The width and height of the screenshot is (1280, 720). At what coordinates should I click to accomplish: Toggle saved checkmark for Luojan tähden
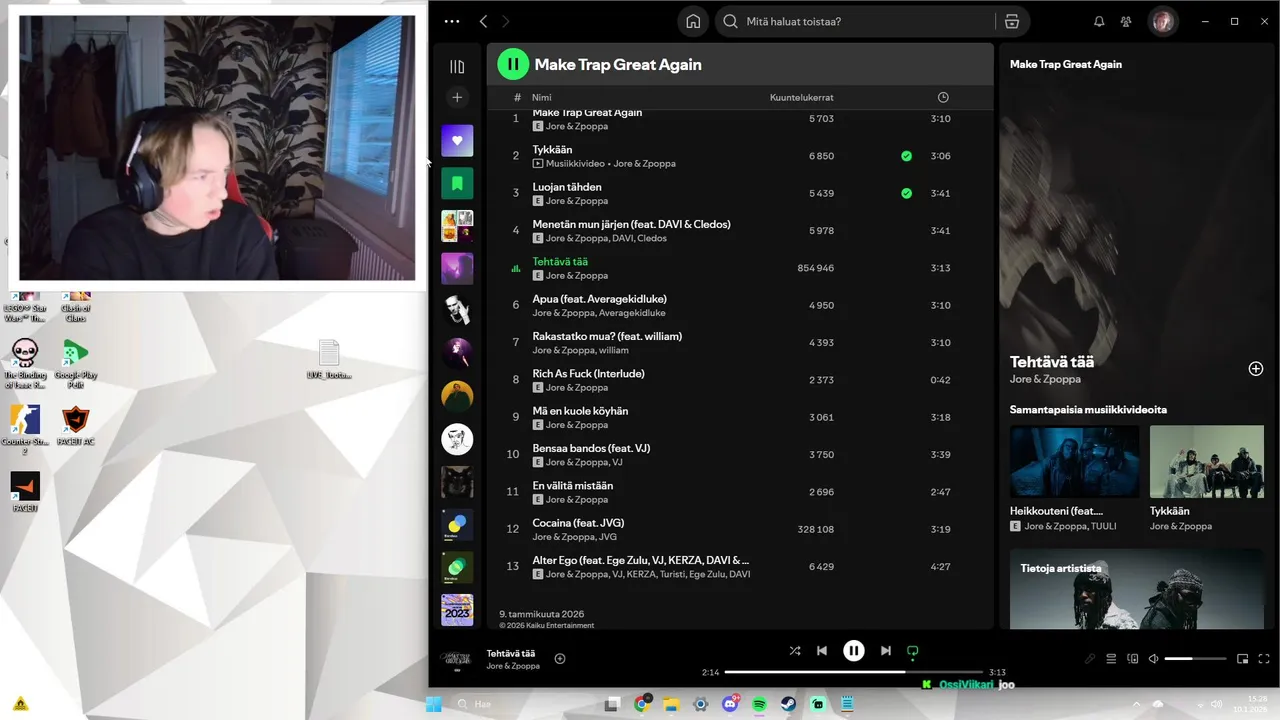[906, 193]
